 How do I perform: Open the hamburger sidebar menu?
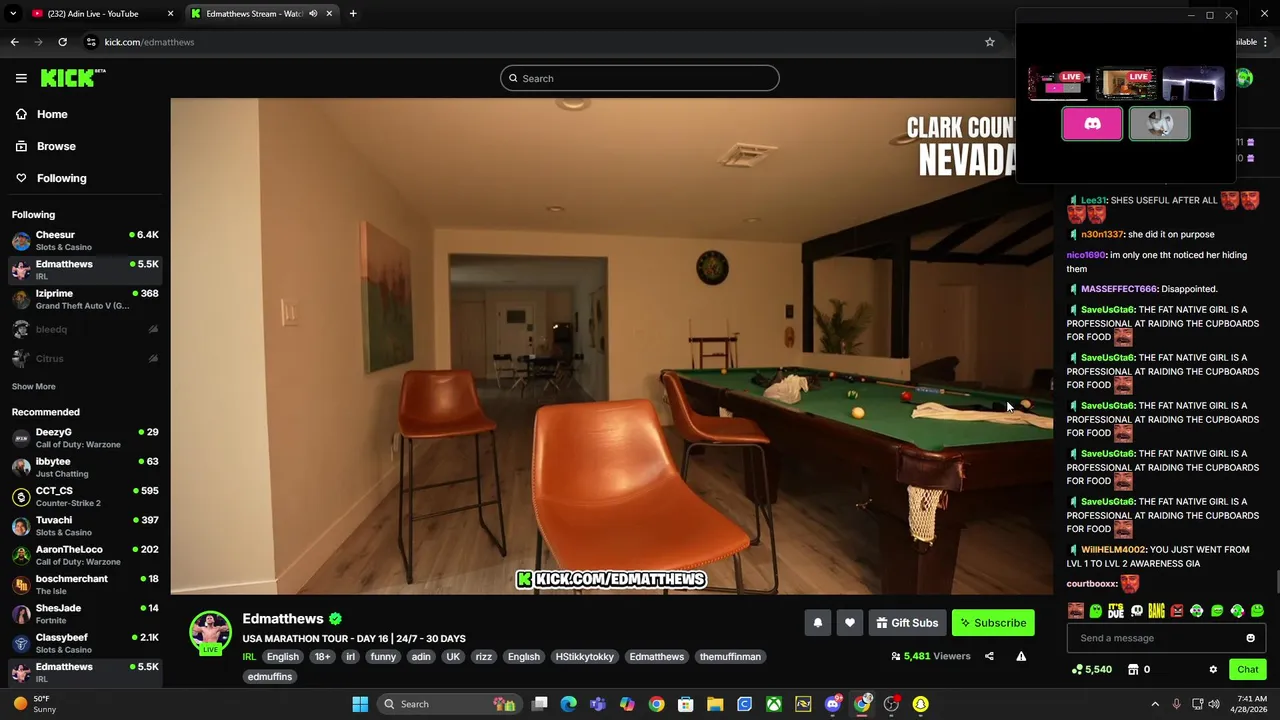(21, 78)
